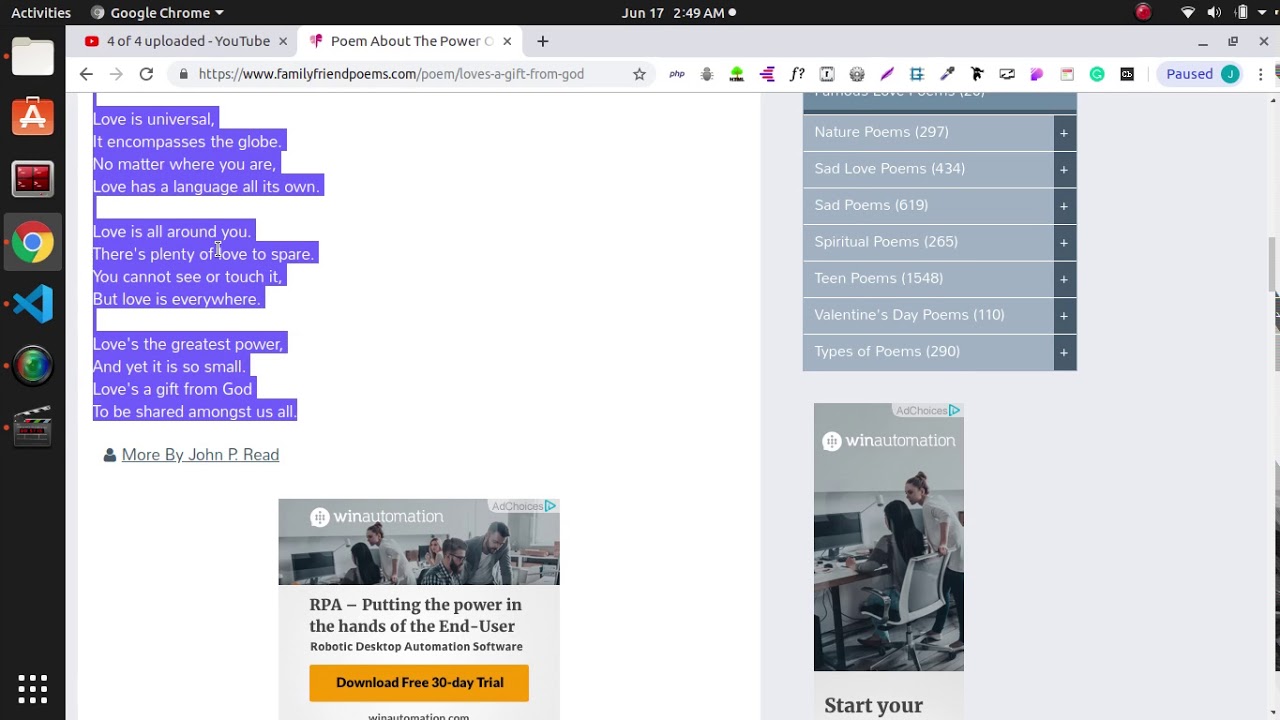Screen dimensions: 1280x720
Task: Open the system volume indicator
Action: click(x=1214, y=13)
